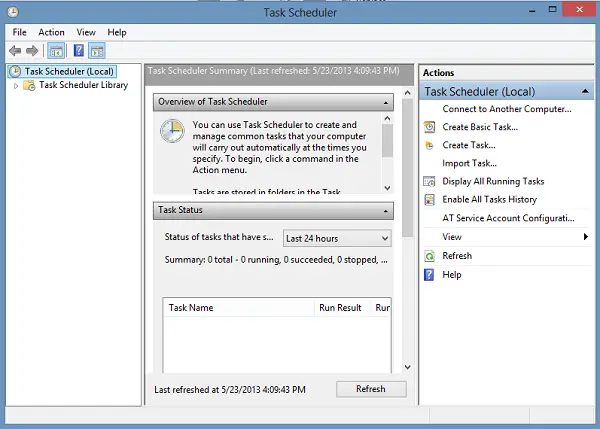Click Create Task action
600x429 pixels.
tap(469, 145)
